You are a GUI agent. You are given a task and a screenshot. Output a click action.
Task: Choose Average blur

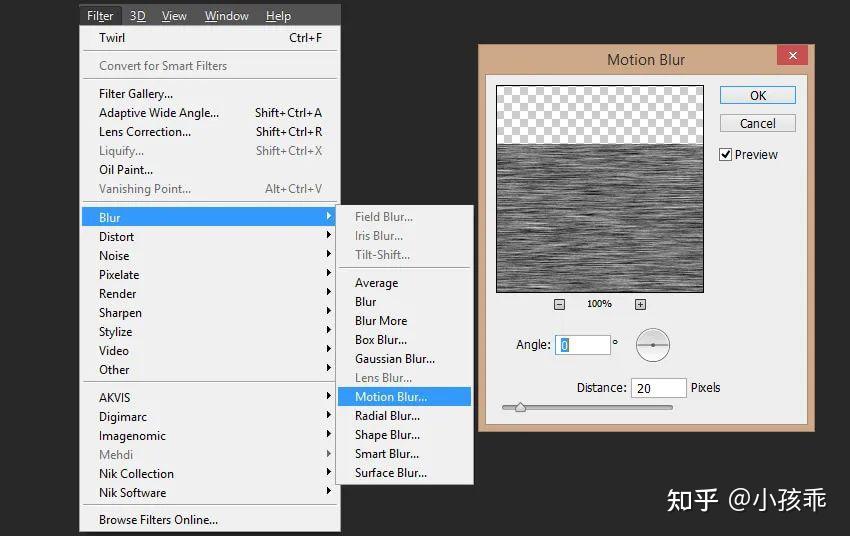click(404, 283)
